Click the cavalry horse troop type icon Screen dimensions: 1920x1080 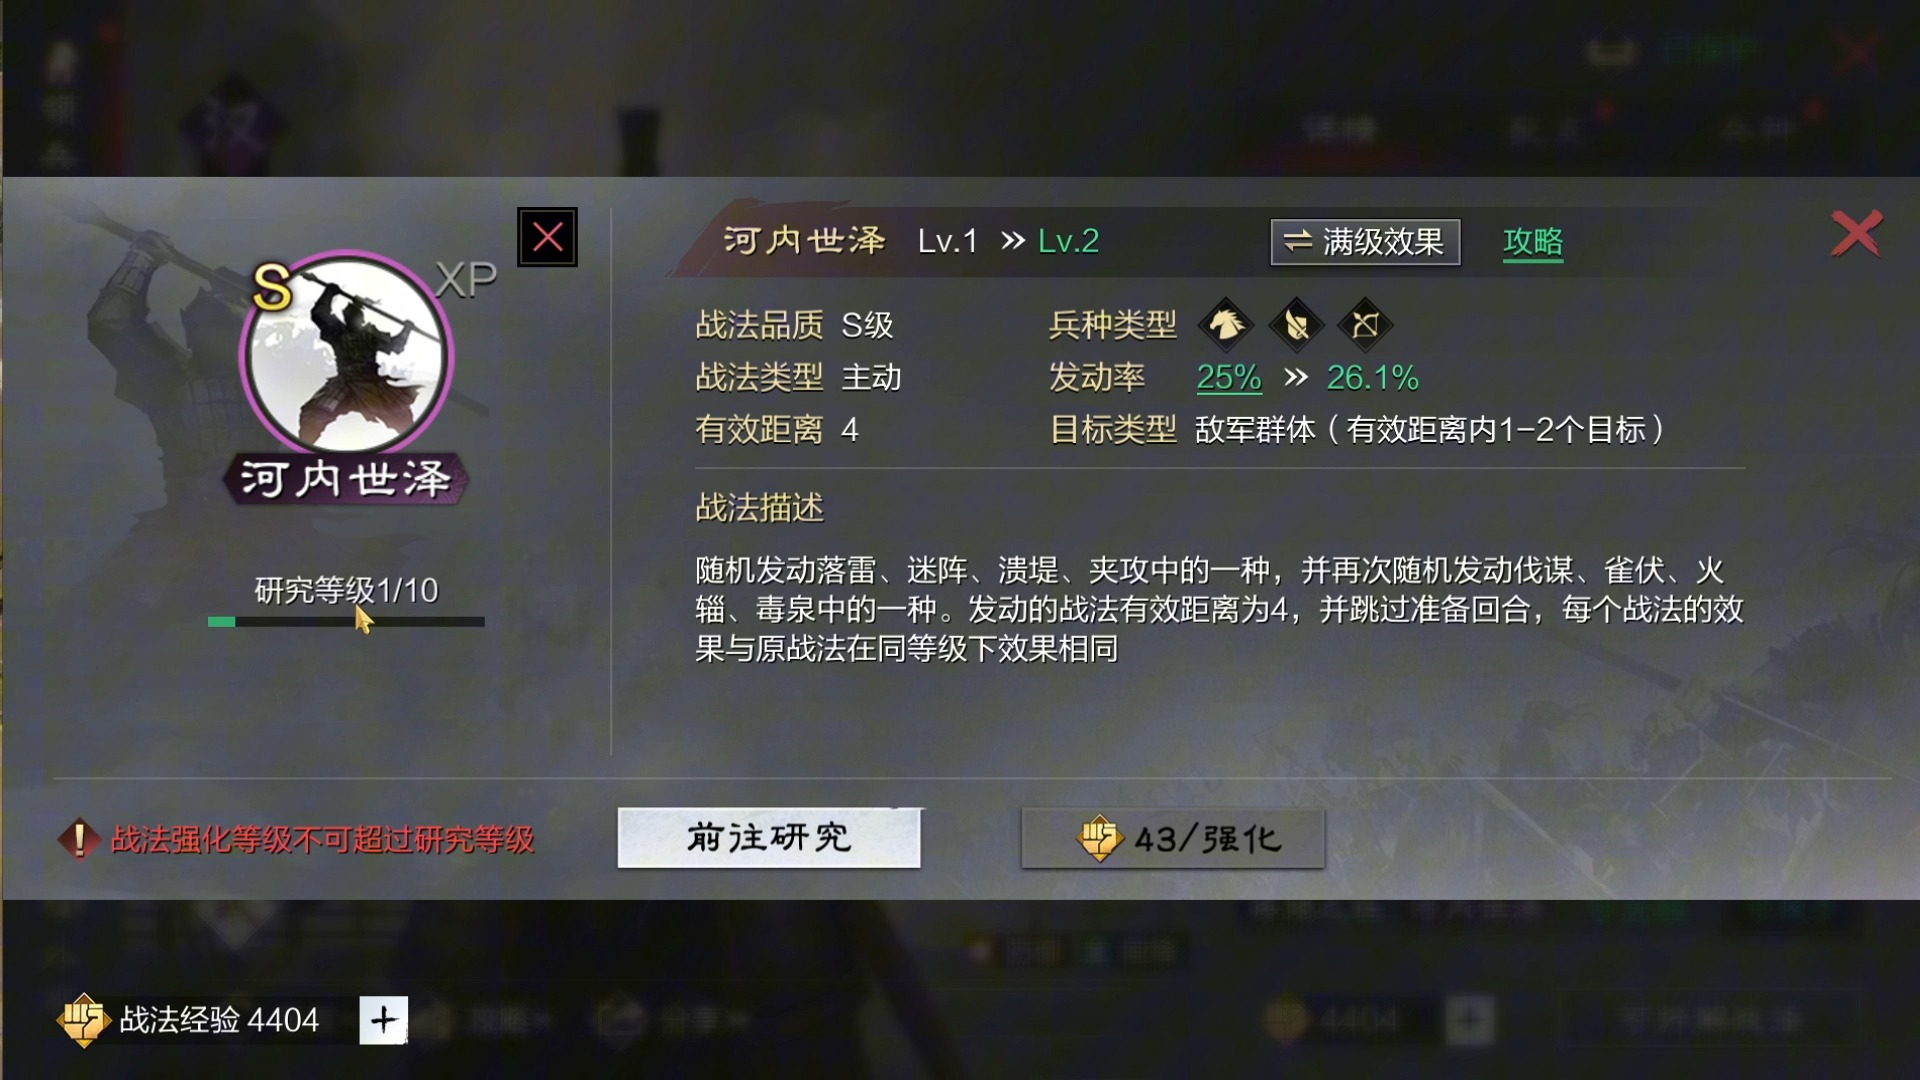[x=1227, y=324]
